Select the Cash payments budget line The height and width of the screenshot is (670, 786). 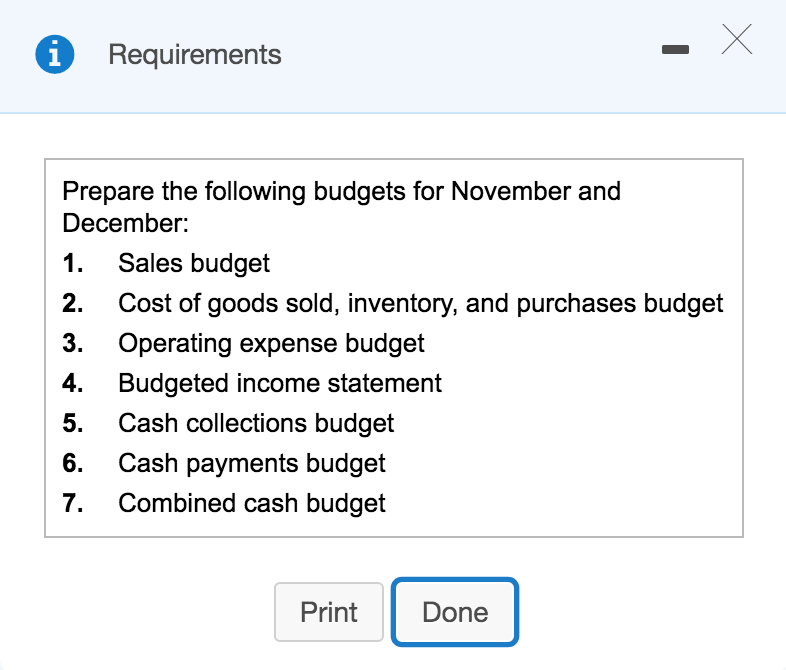pos(252,463)
